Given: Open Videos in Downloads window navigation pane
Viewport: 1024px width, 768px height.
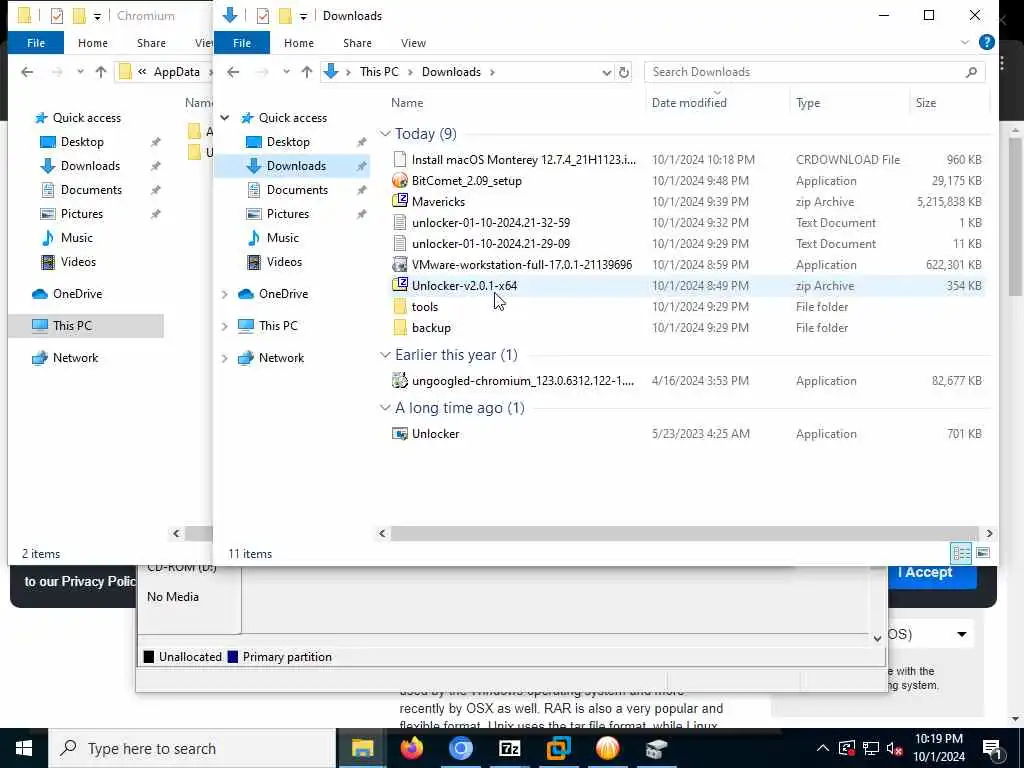Looking at the screenshot, I should pyautogui.click(x=284, y=262).
